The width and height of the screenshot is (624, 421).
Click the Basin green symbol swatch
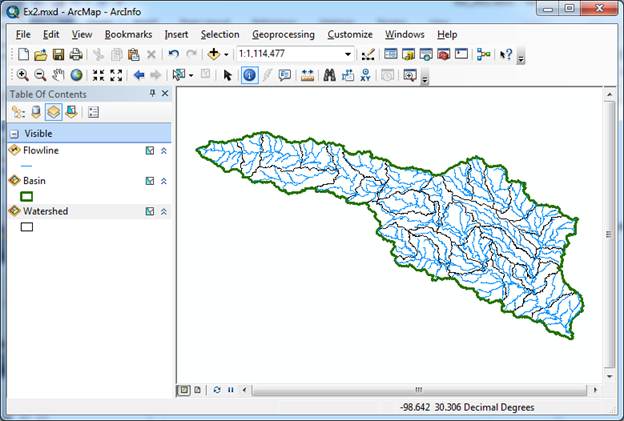[x=27, y=196]
